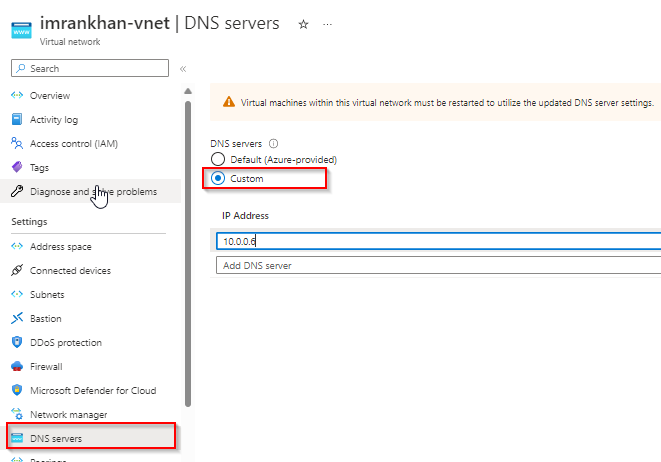Open Access control (IAM)

point(74,144)
